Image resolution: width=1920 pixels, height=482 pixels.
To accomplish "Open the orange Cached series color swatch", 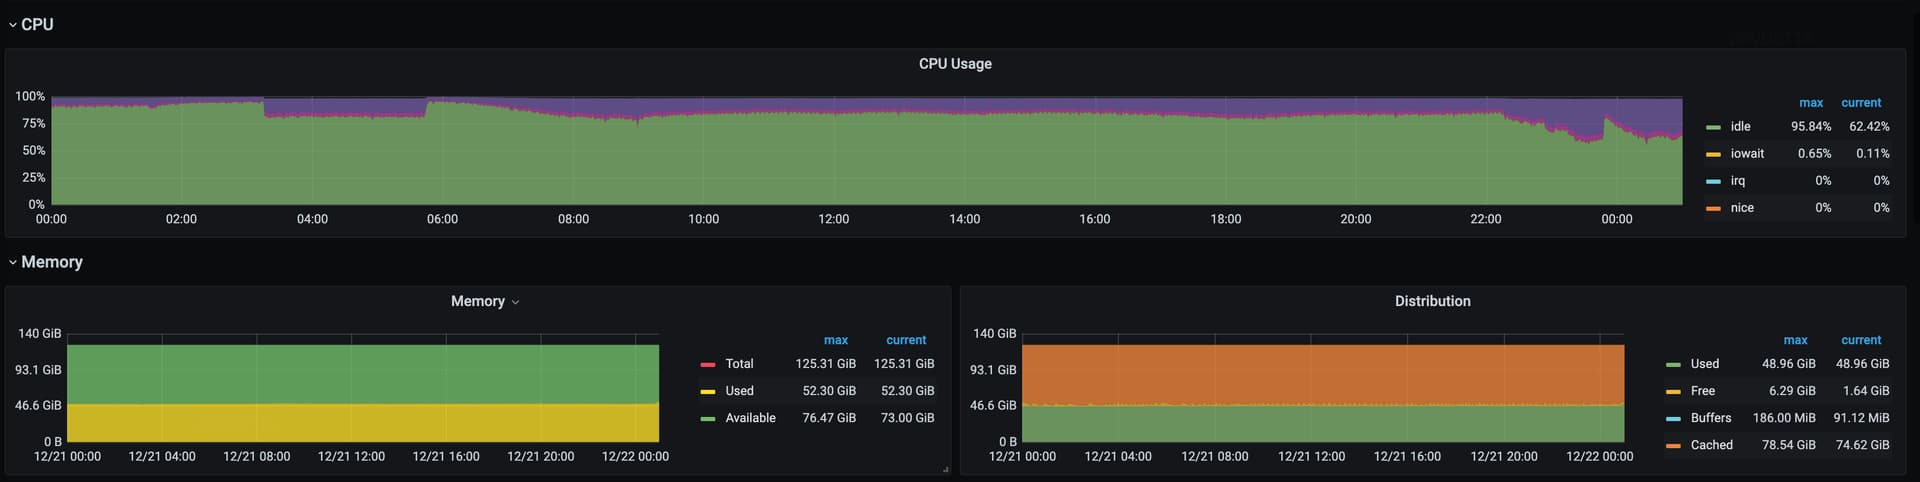I will click(x=1673, y=446).
